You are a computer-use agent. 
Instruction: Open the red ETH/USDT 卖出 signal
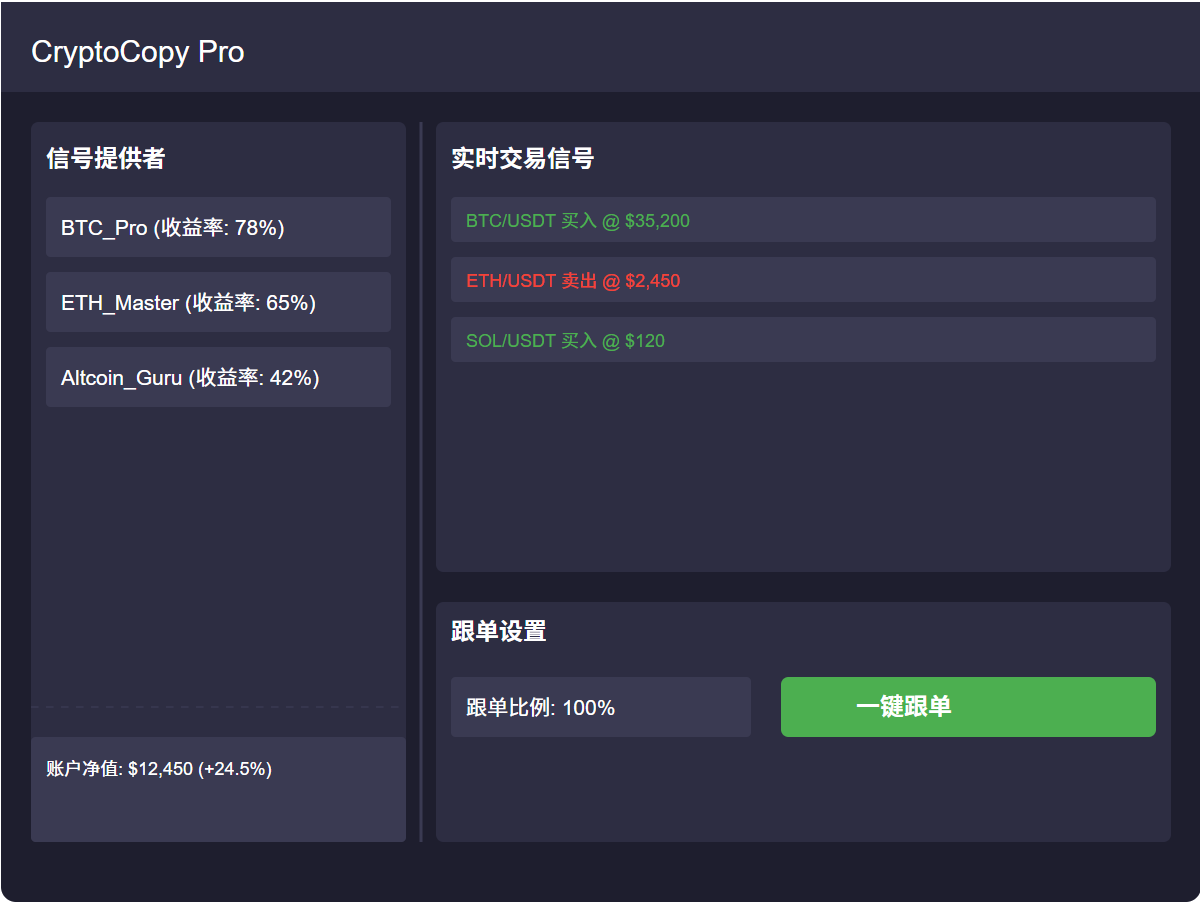(802, 280)
